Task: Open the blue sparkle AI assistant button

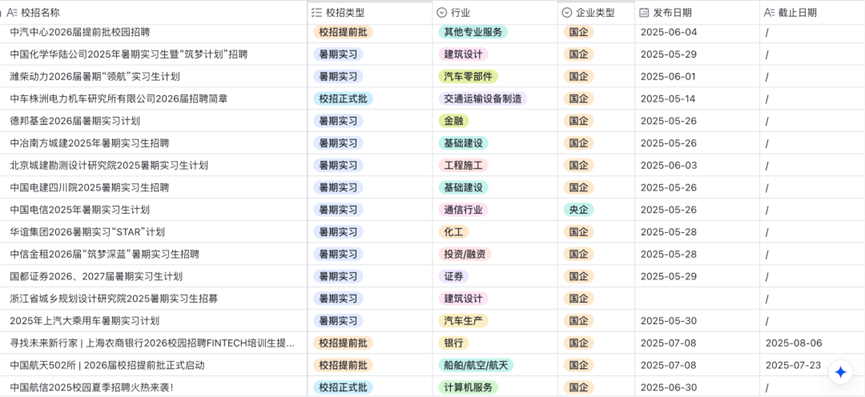Action: (x=841, y=372)
